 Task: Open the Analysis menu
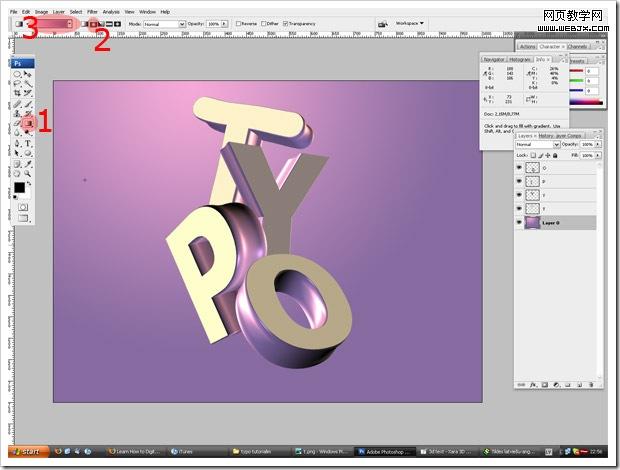coord(111,12)
